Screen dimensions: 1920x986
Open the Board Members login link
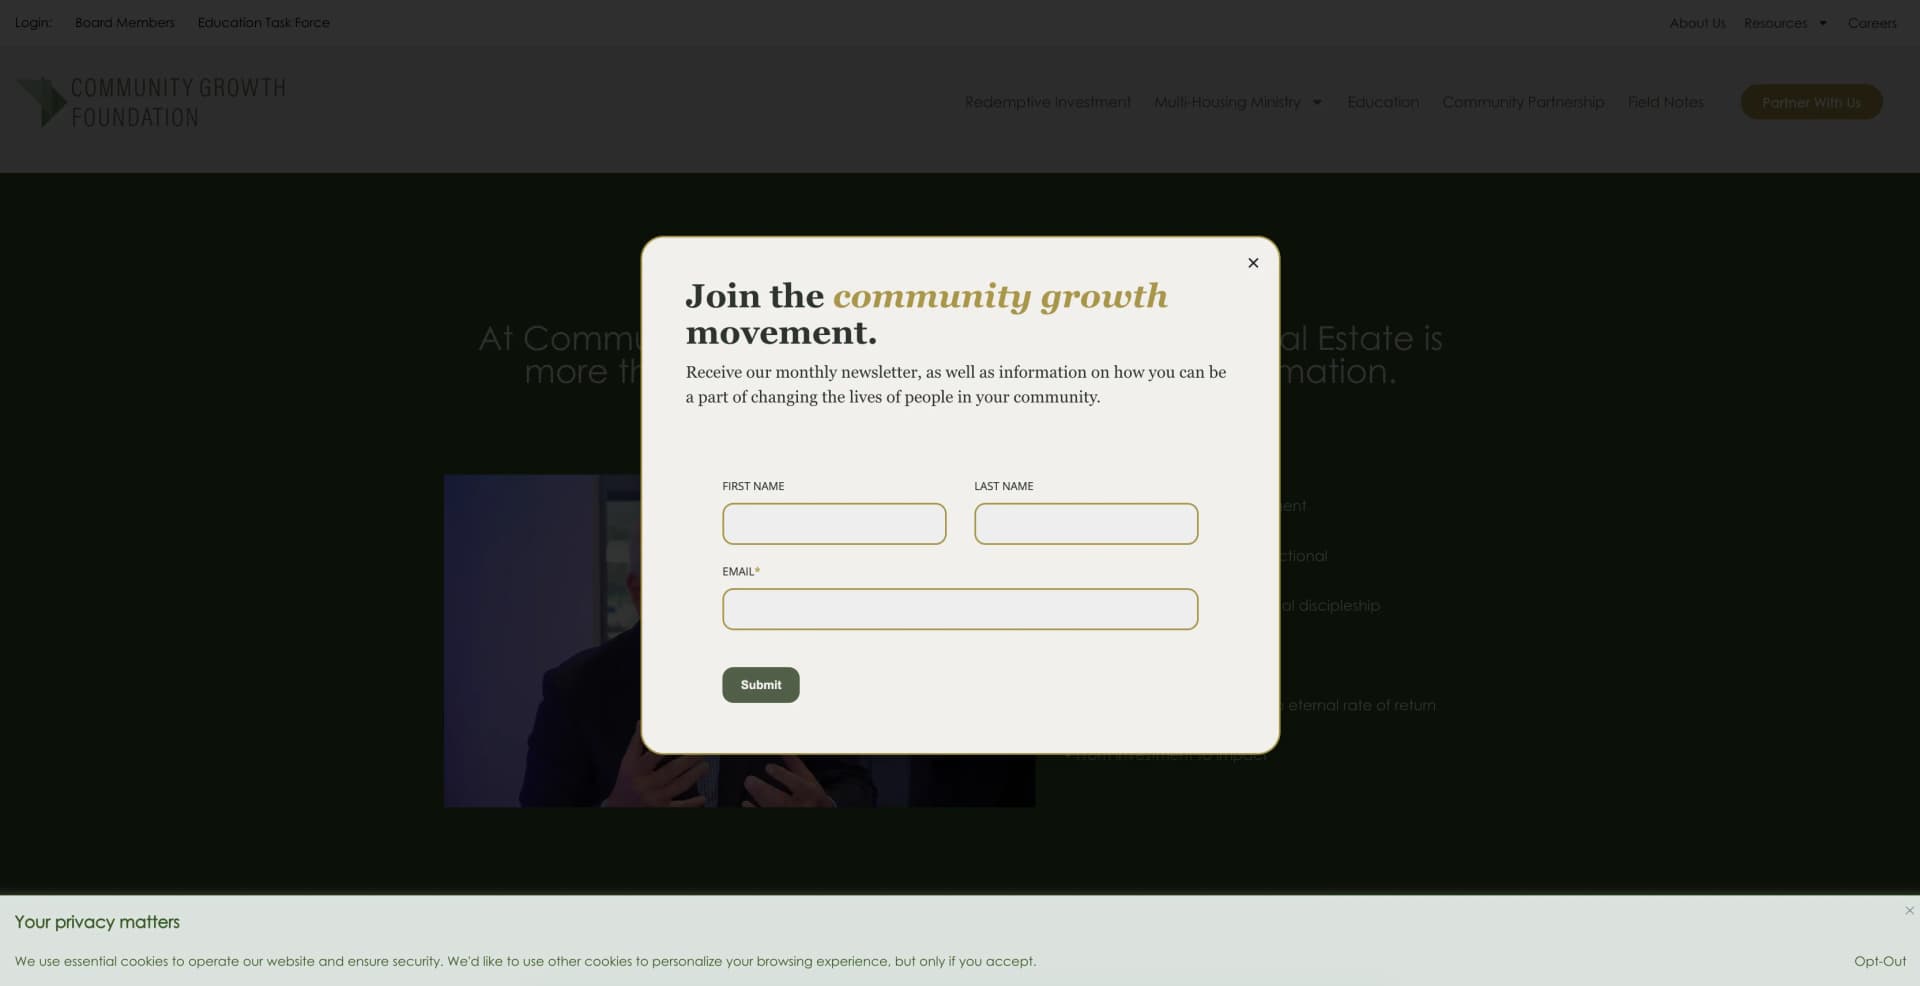125,22
